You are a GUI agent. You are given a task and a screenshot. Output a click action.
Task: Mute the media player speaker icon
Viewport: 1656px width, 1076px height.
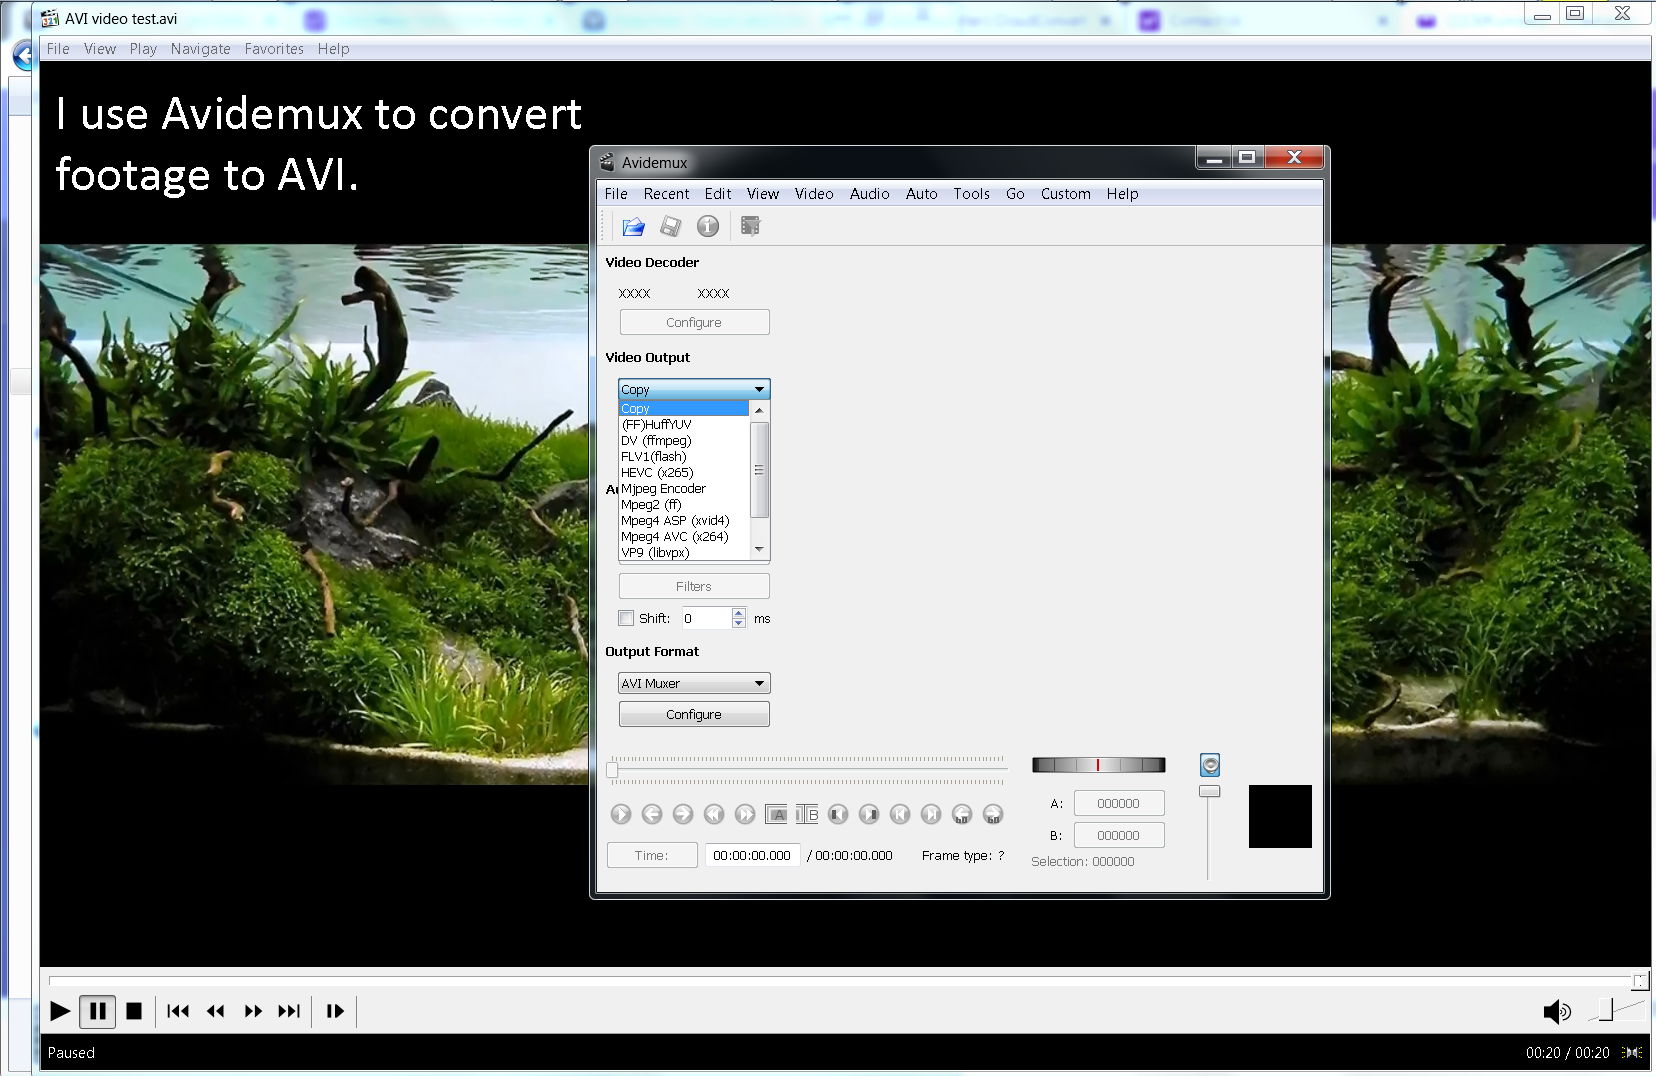click(1557, 1012)
